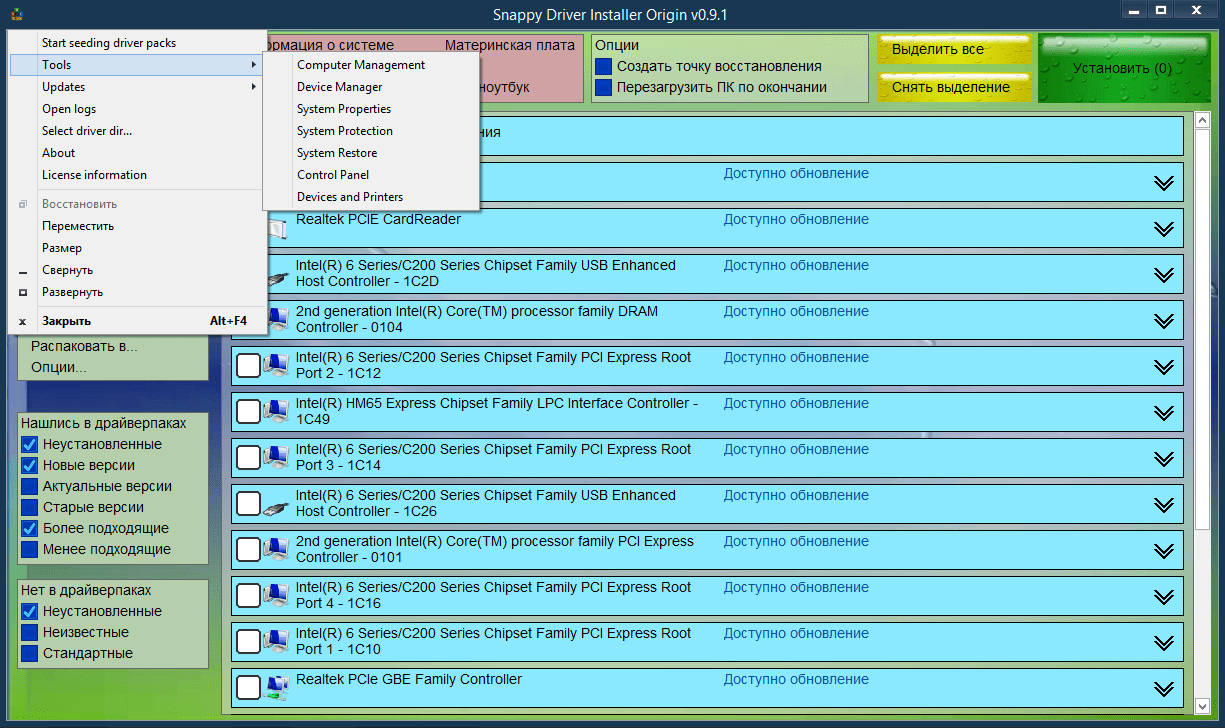
Task: Enable Создать точку восстановления option
Action: pyautogui.click(x=603, y=66)
